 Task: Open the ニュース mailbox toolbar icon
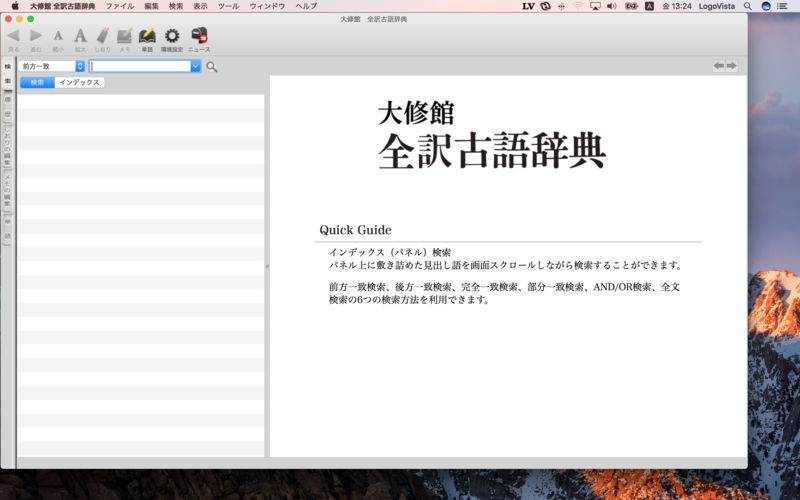[x=199, y=36]
